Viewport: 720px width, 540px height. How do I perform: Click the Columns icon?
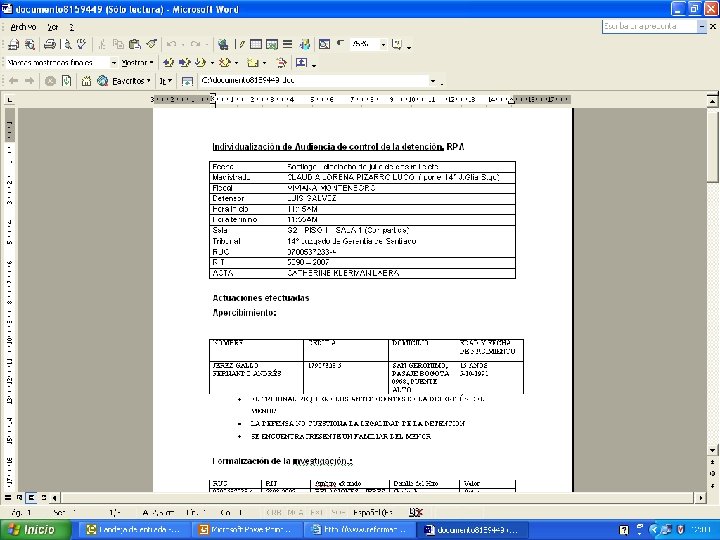coord(287,44)
